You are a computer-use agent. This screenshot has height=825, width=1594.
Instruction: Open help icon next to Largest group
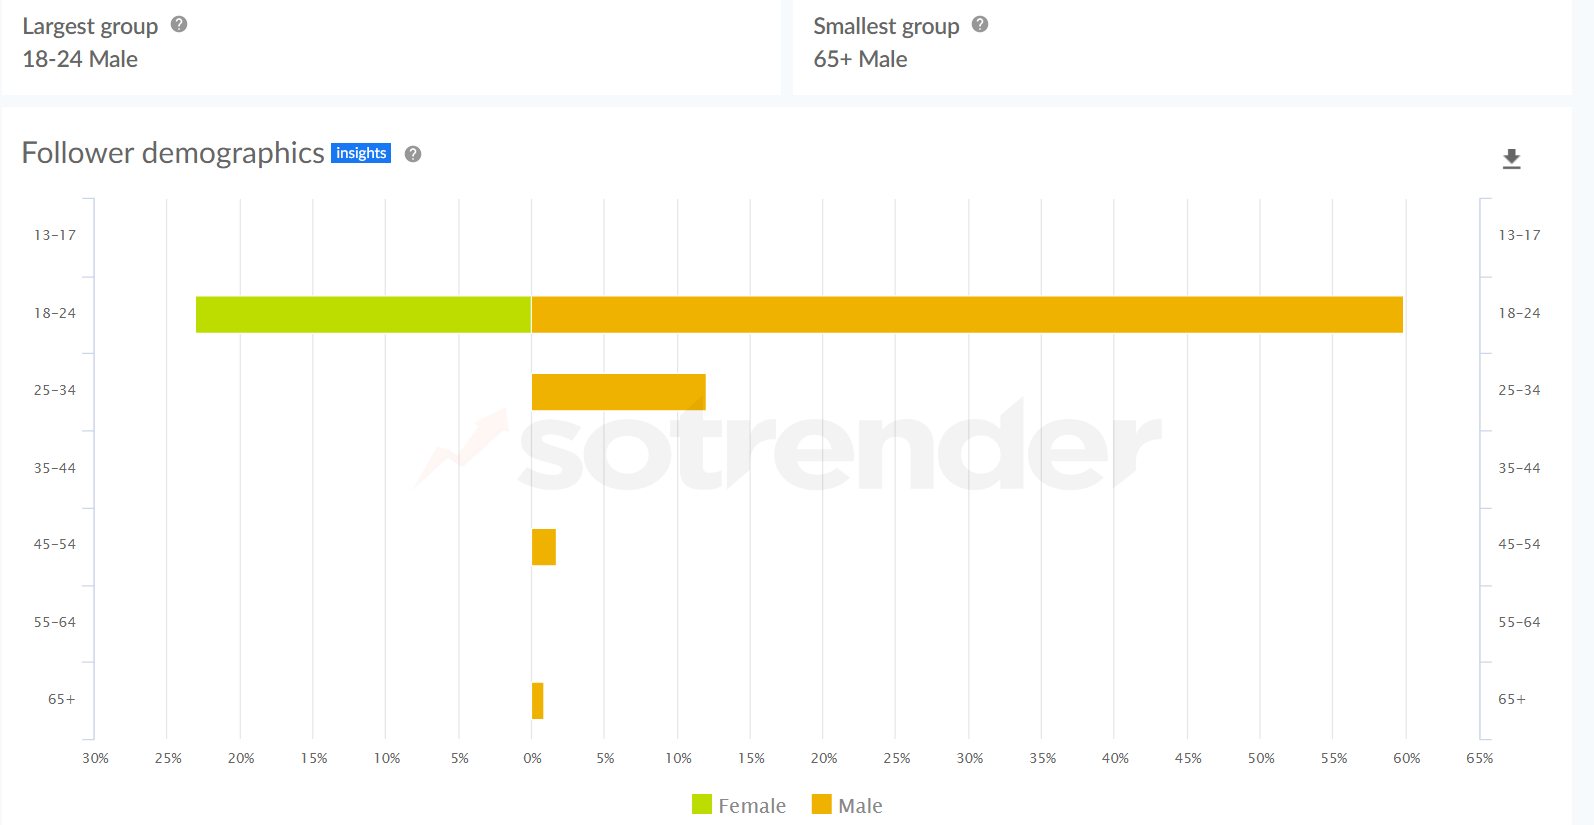[x=179, y=25]
